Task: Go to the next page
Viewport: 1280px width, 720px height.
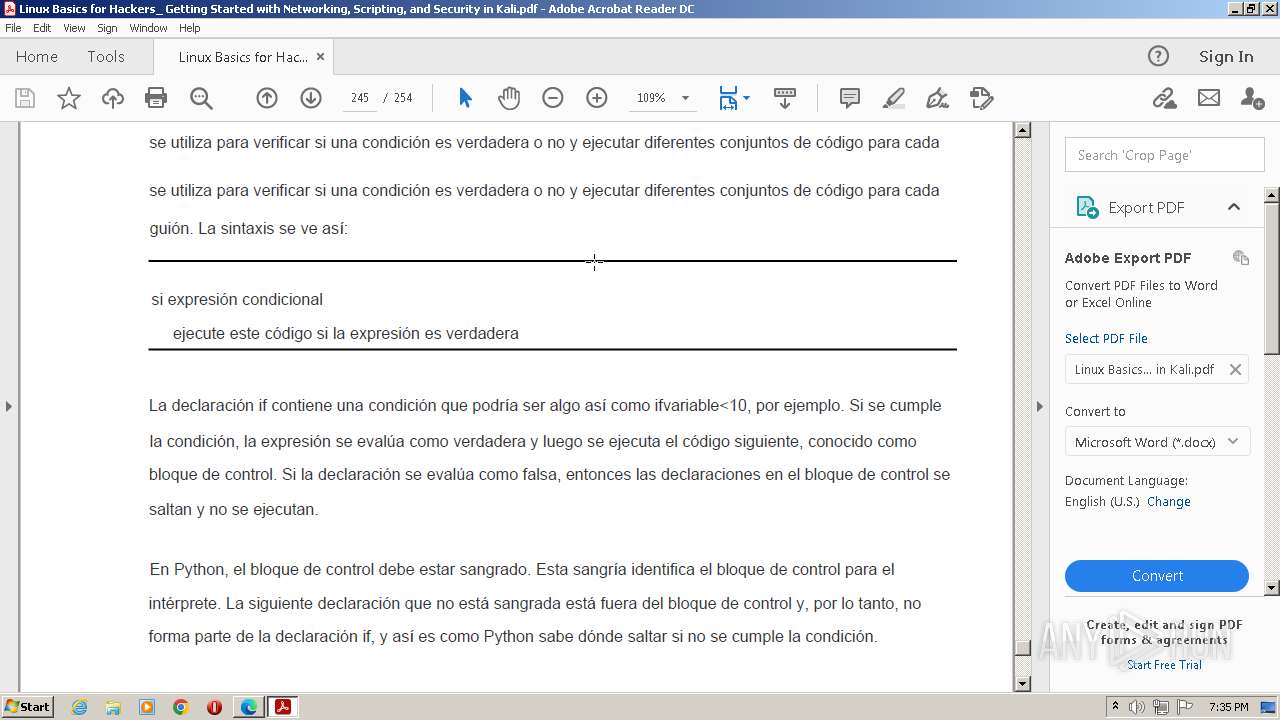Action: (x=311, y=98)
